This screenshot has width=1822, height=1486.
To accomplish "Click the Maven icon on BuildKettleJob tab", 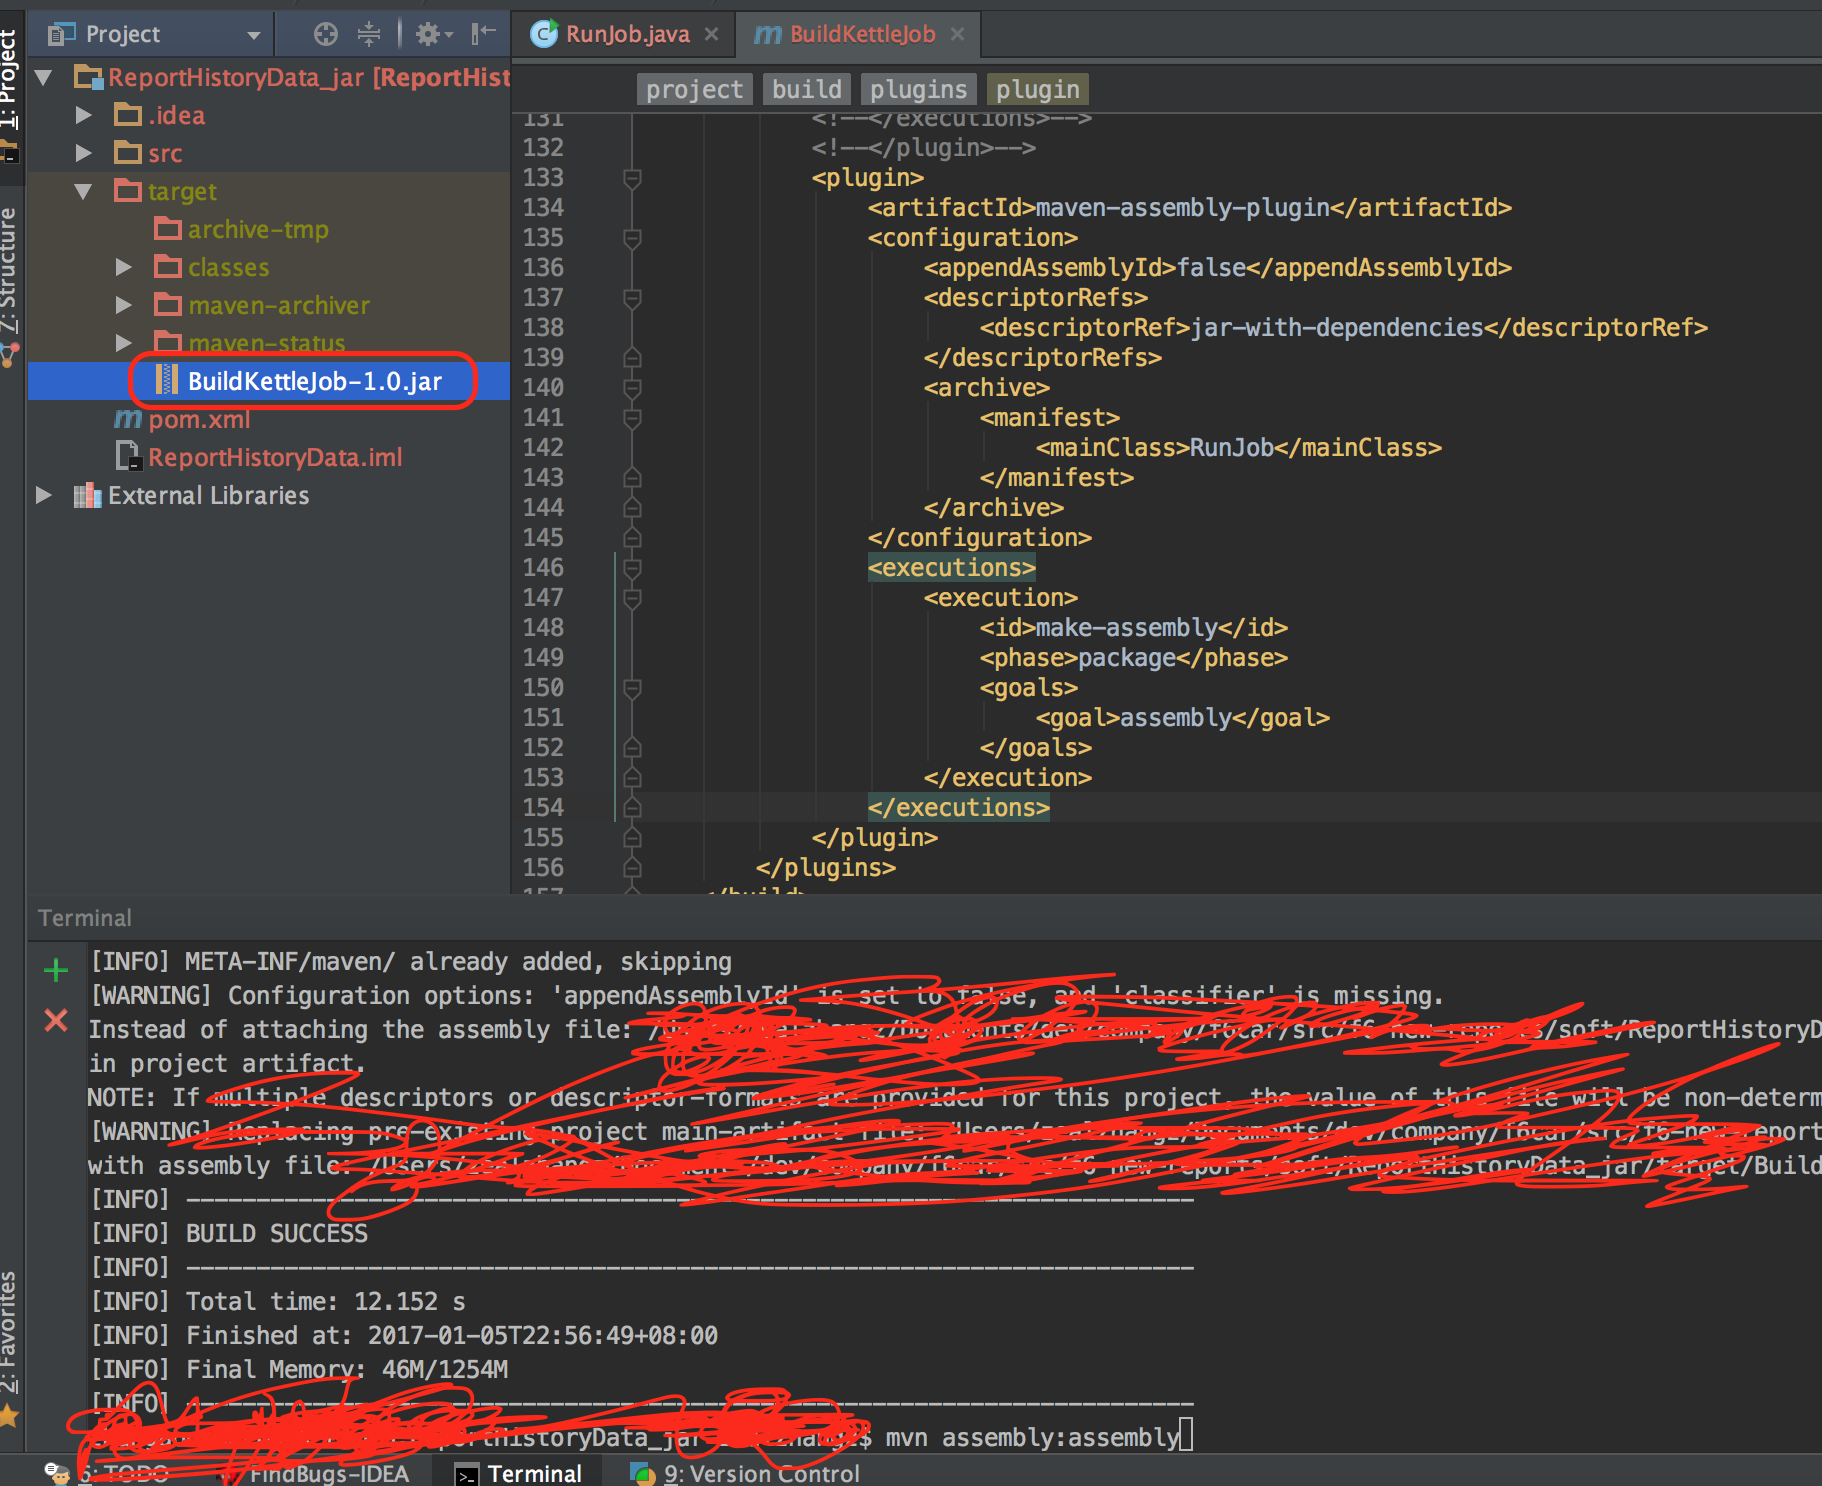I will tap(767, 35).
